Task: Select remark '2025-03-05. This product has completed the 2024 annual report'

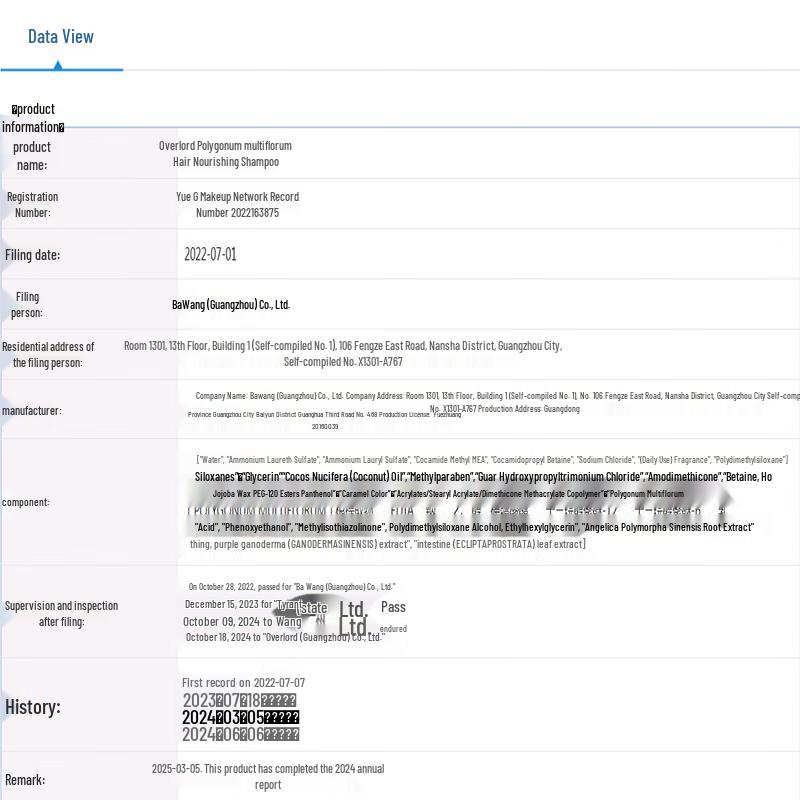Action: click(268, 777)
